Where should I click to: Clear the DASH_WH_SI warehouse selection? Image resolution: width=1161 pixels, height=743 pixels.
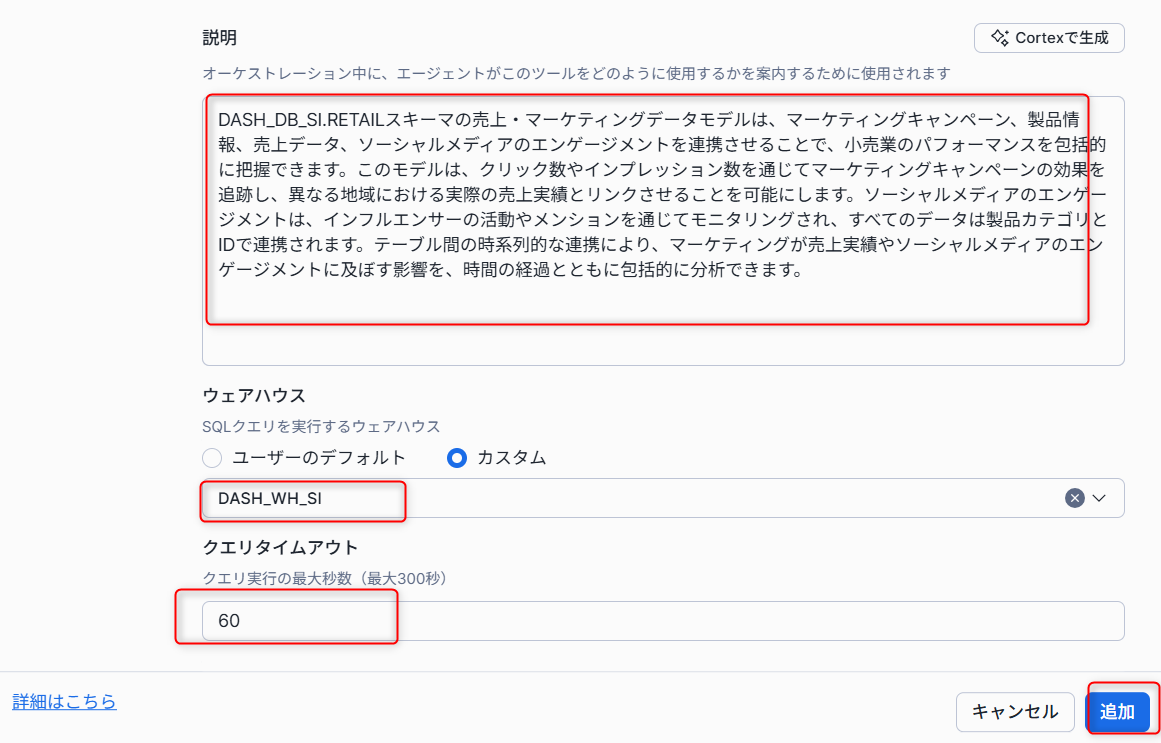1075,498
